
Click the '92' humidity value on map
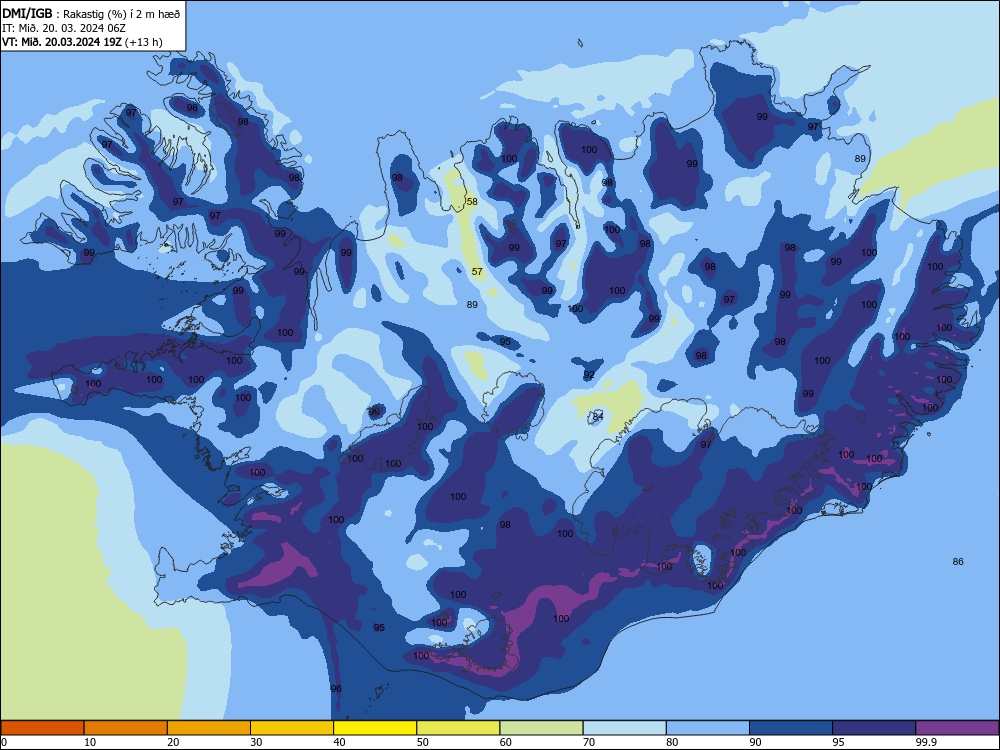589,374
